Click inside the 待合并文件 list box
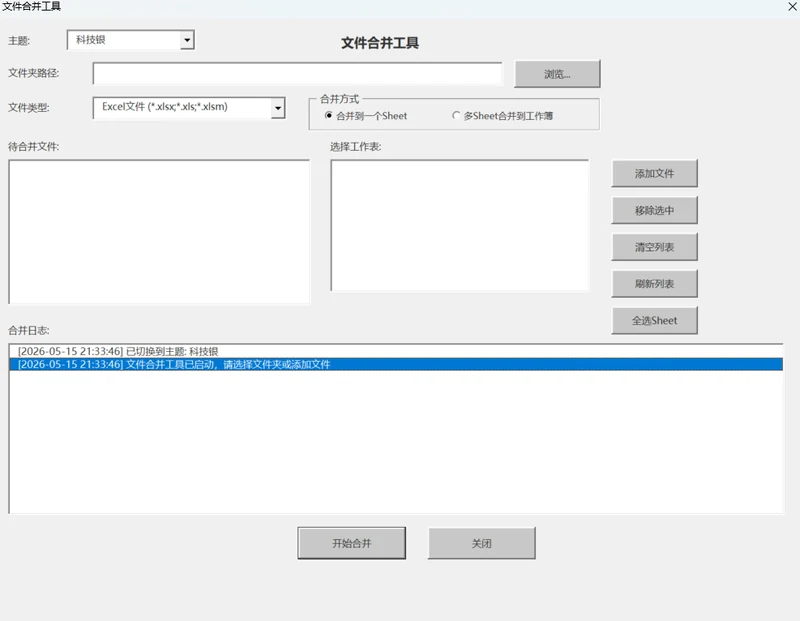 point(159,232)
